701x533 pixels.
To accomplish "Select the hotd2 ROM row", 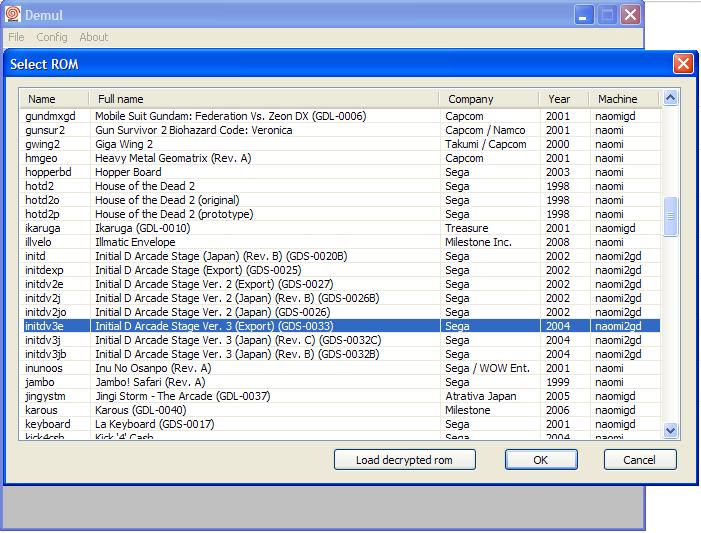I will 342,186.
